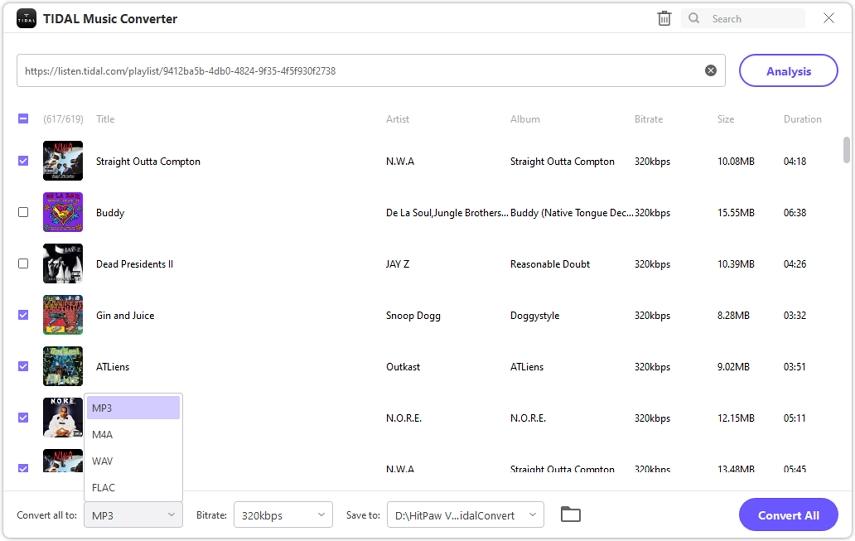
Task: Open the Convert all to format dropdown
Action: coord(133,515)
